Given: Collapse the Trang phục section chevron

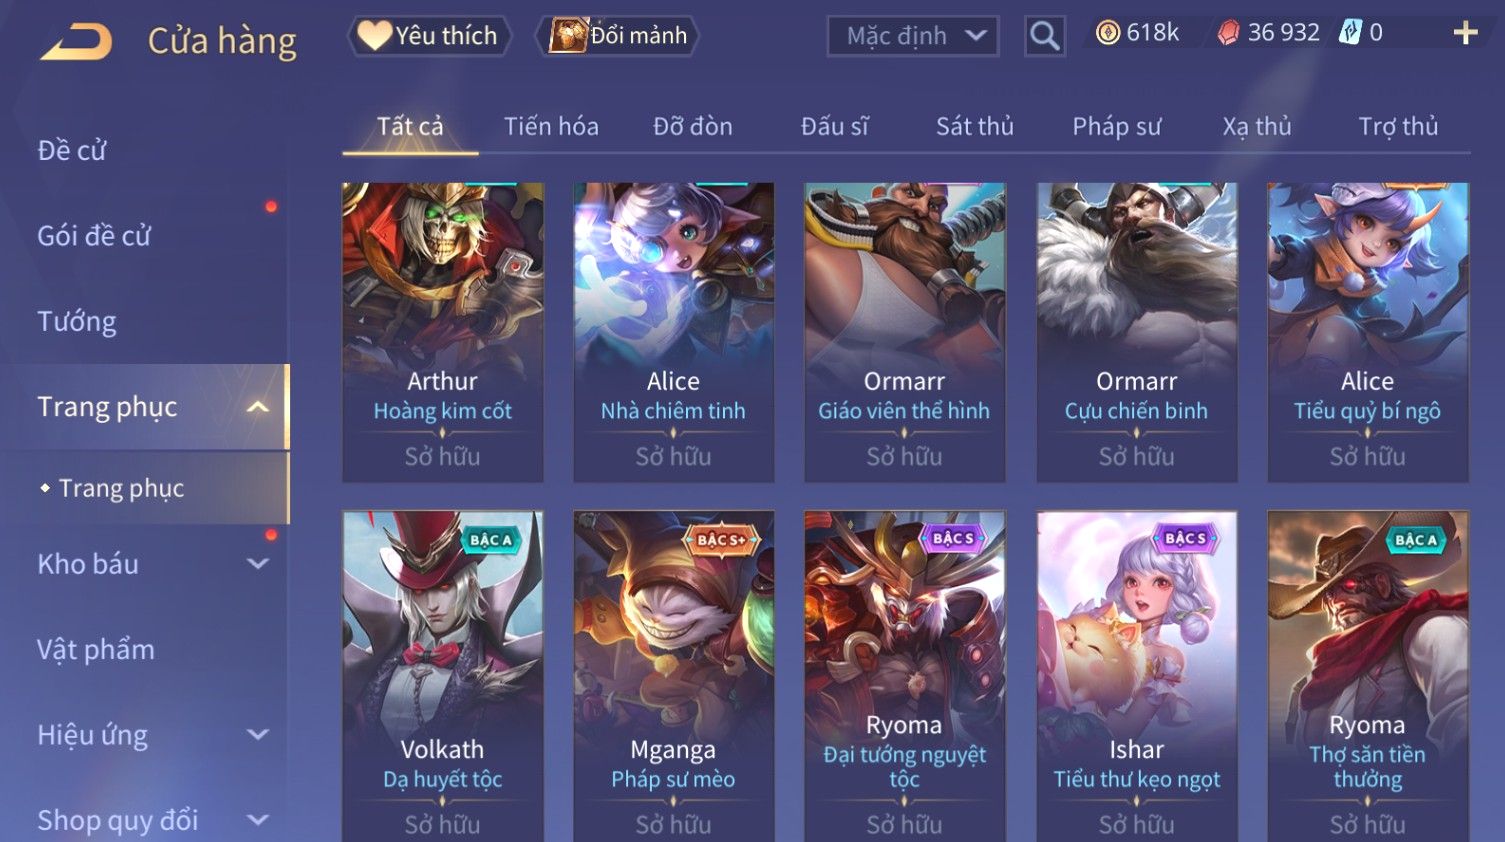Looking at the screenshot, I should pos(258,407).
